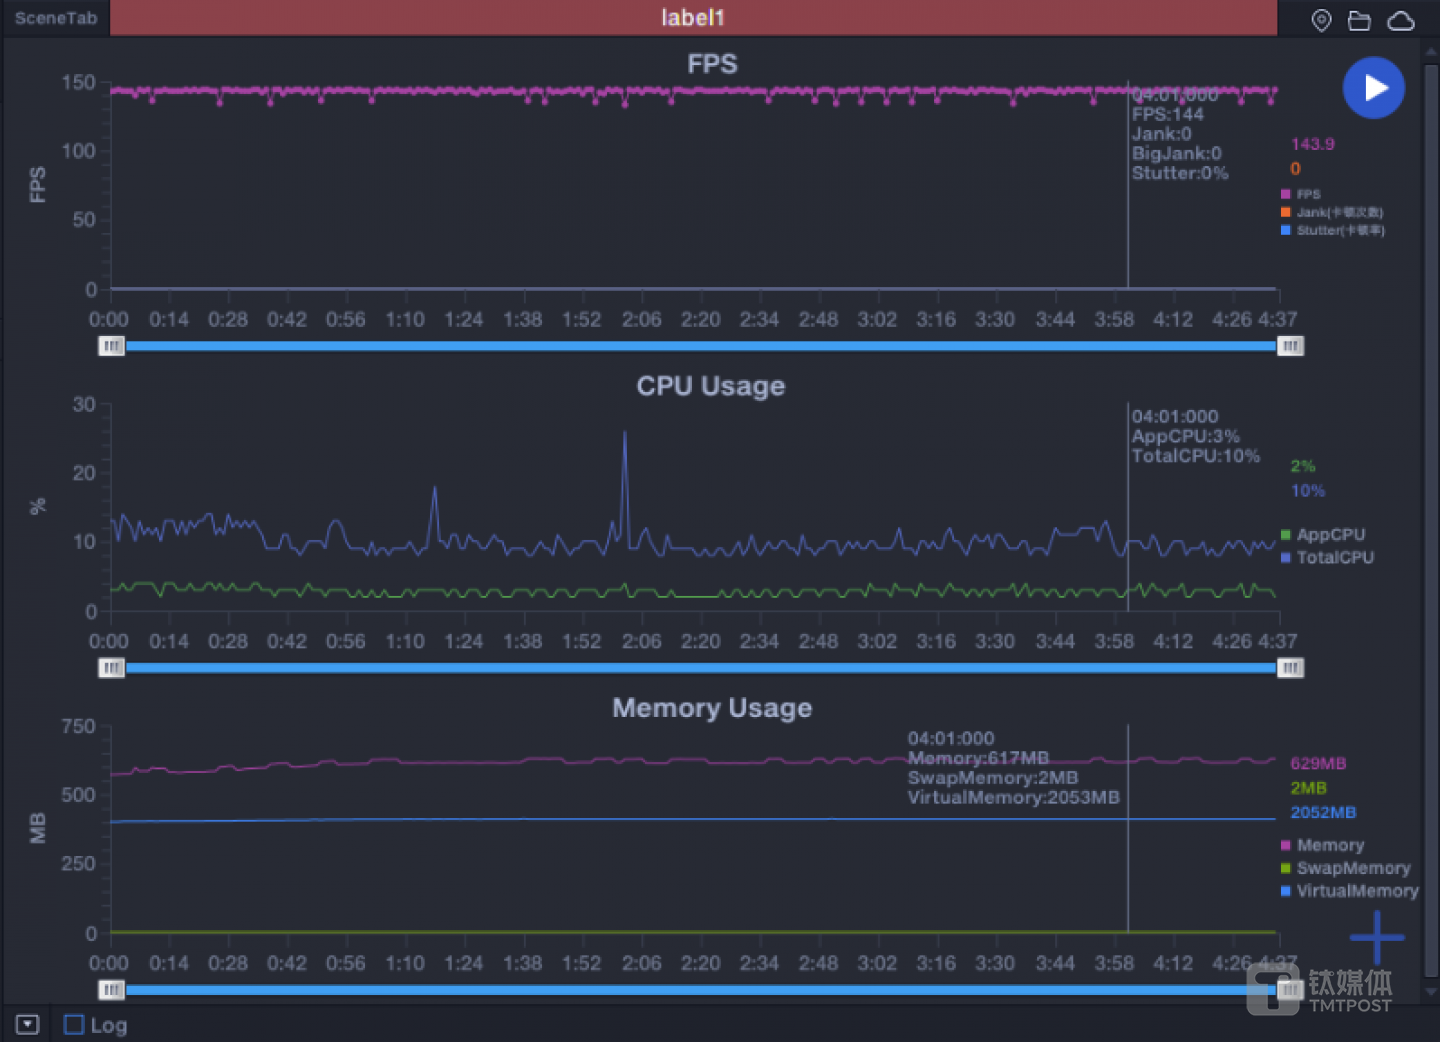This screenshot has height=1042, width=1440.
Task: Click the label1 header bar
Action: pyautogui.click(x=692, y=18)
